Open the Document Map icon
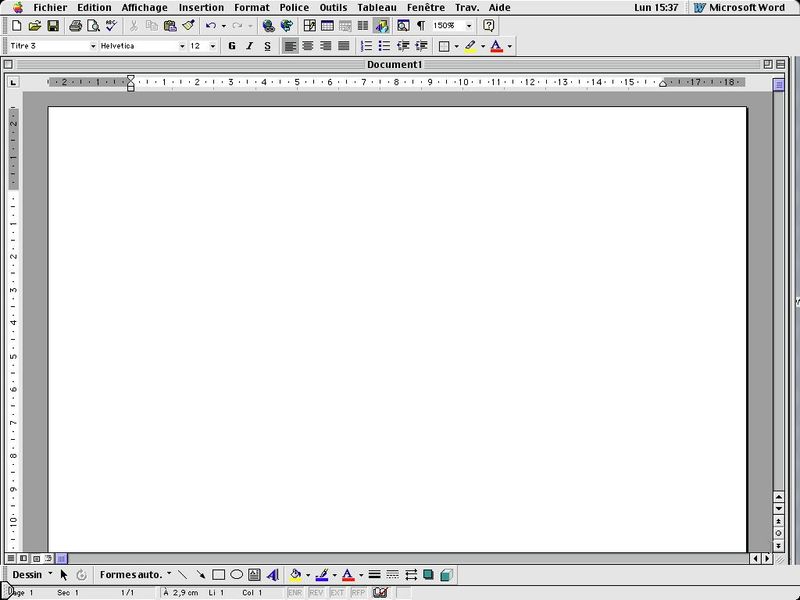Image resolution: width=800 pixels, height=600 pixels. (403, 26)
